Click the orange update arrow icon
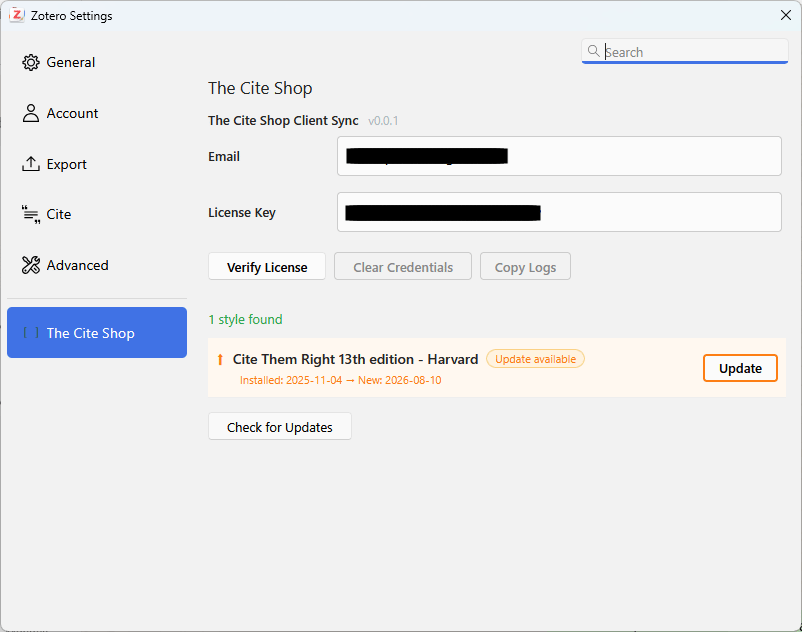 [x=220, y=359]
